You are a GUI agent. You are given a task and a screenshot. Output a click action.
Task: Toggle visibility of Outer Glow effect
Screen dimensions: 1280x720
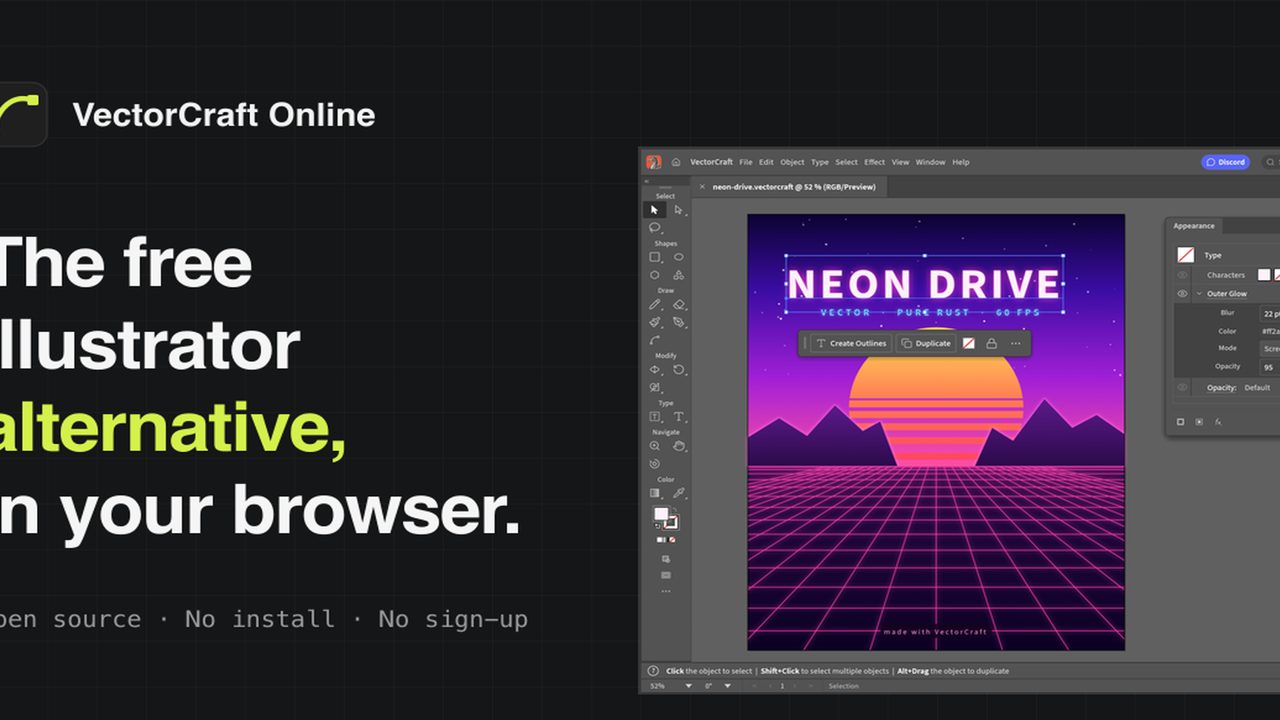(1182, 294)
